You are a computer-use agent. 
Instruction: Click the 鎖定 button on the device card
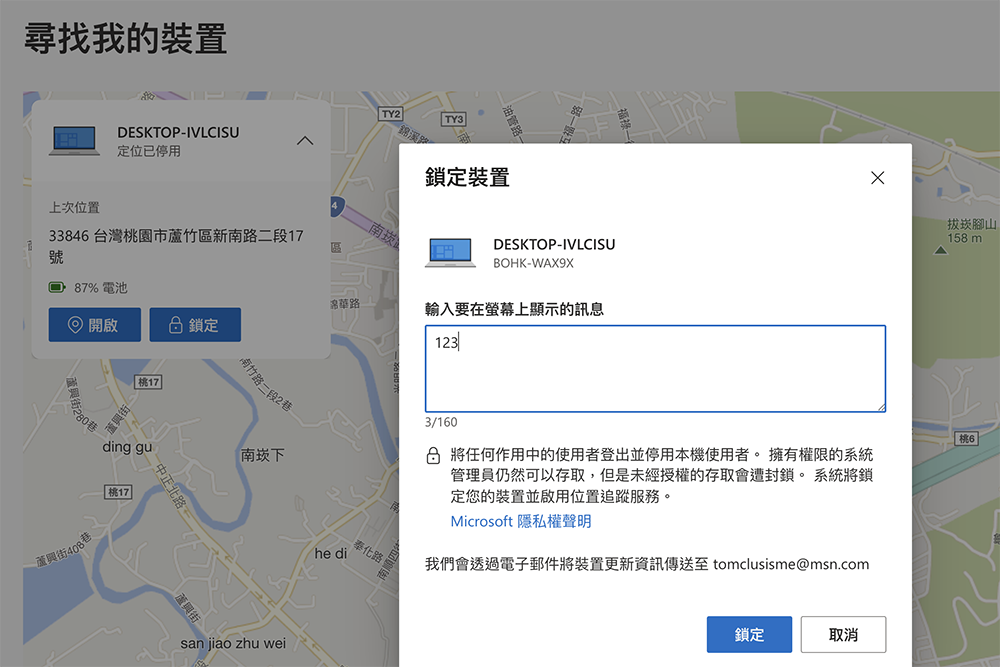tap(195, 324)
